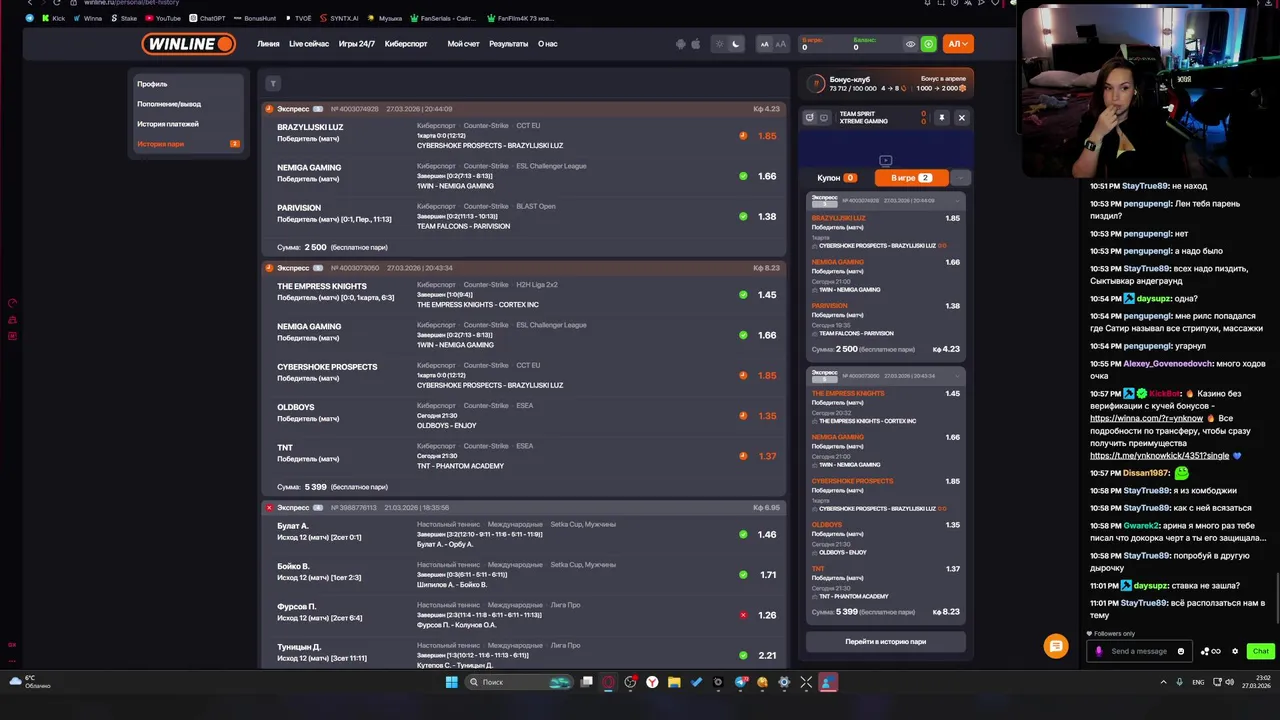Screen dimensions: 1280x720
Task: Open the О нас page
Action: coord(548,44)
